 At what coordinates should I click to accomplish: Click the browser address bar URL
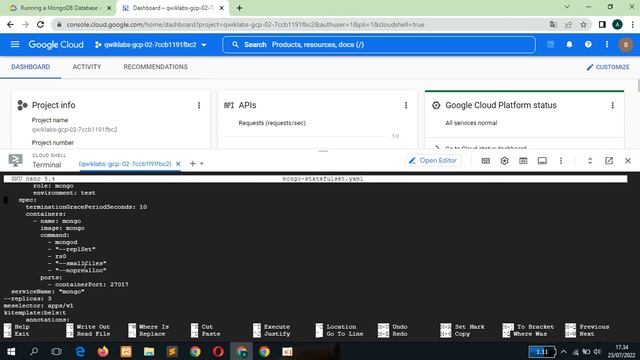tap(245, 24)
